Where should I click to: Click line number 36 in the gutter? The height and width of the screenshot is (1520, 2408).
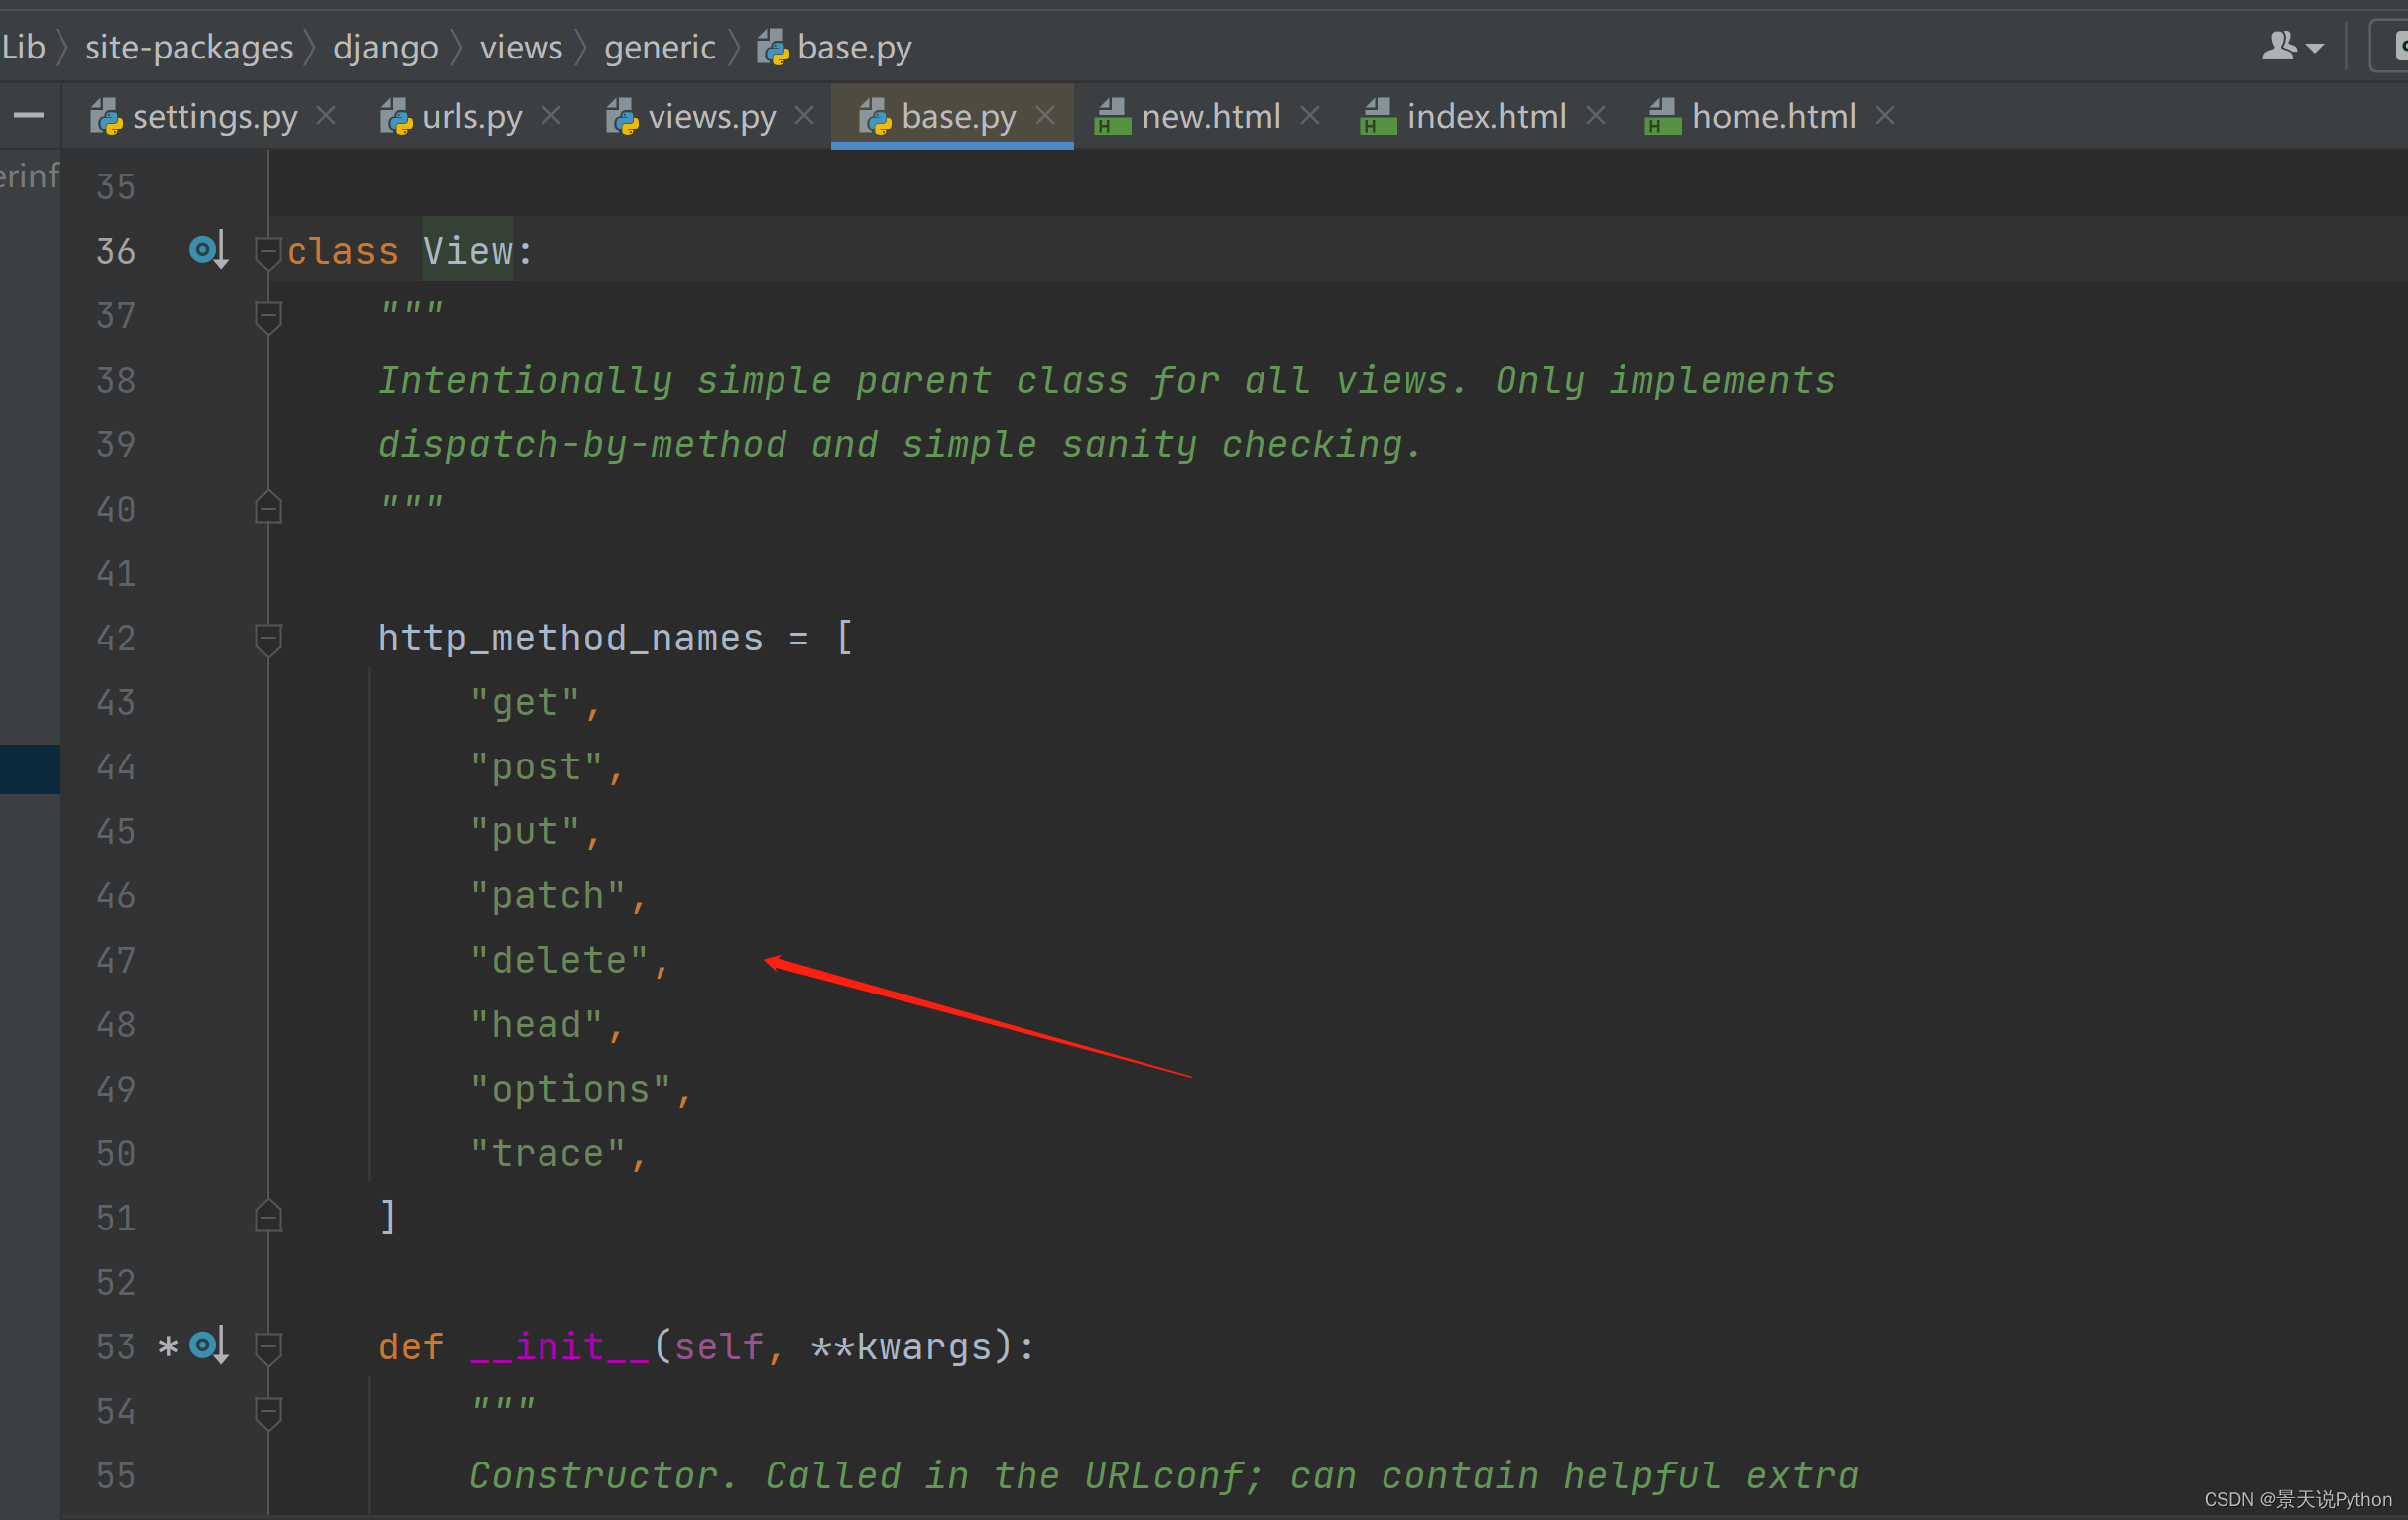[116, 251]
